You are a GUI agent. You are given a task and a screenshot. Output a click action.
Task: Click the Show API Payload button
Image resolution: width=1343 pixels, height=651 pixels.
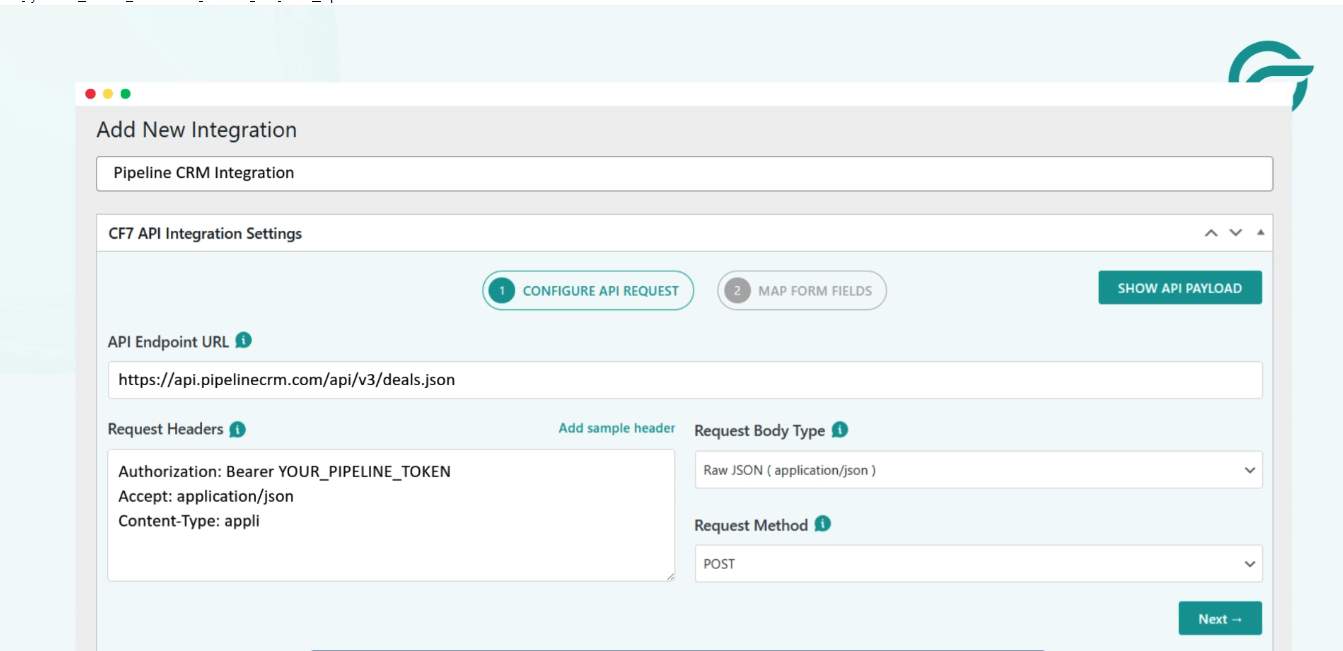tap(1181, 287)
